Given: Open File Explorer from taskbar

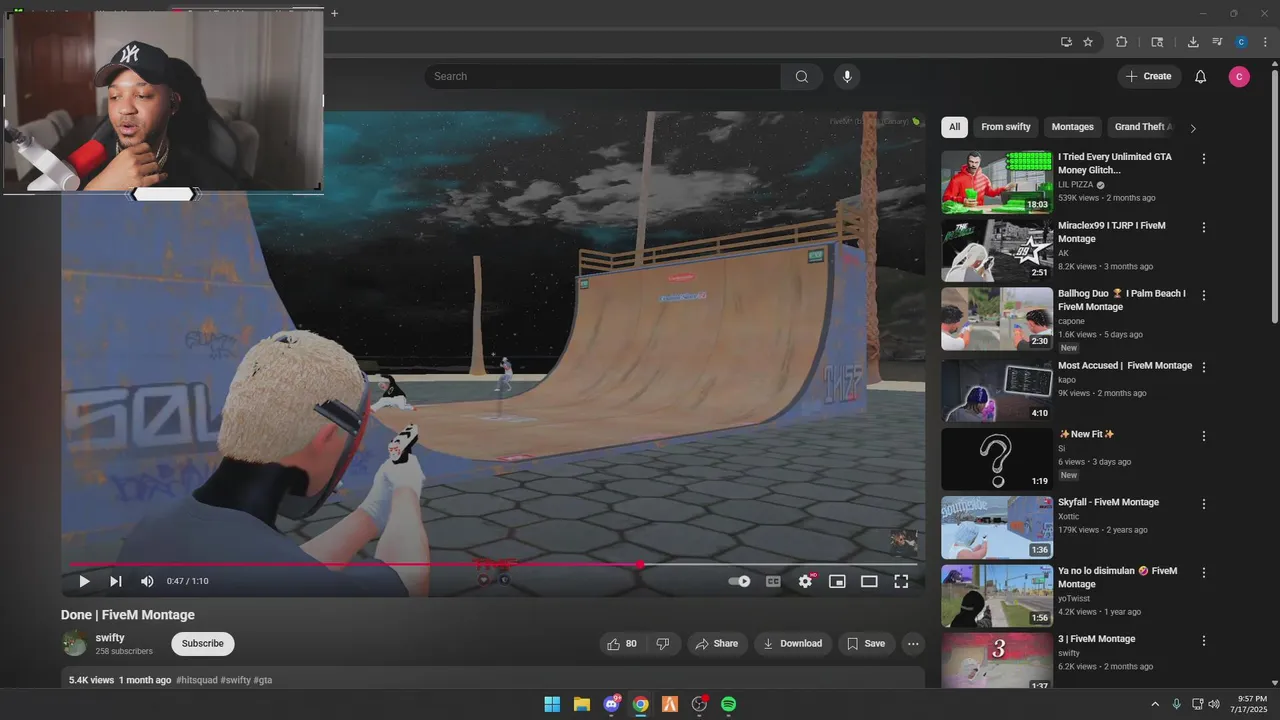Looking at the screenshot, I should 581,704.
